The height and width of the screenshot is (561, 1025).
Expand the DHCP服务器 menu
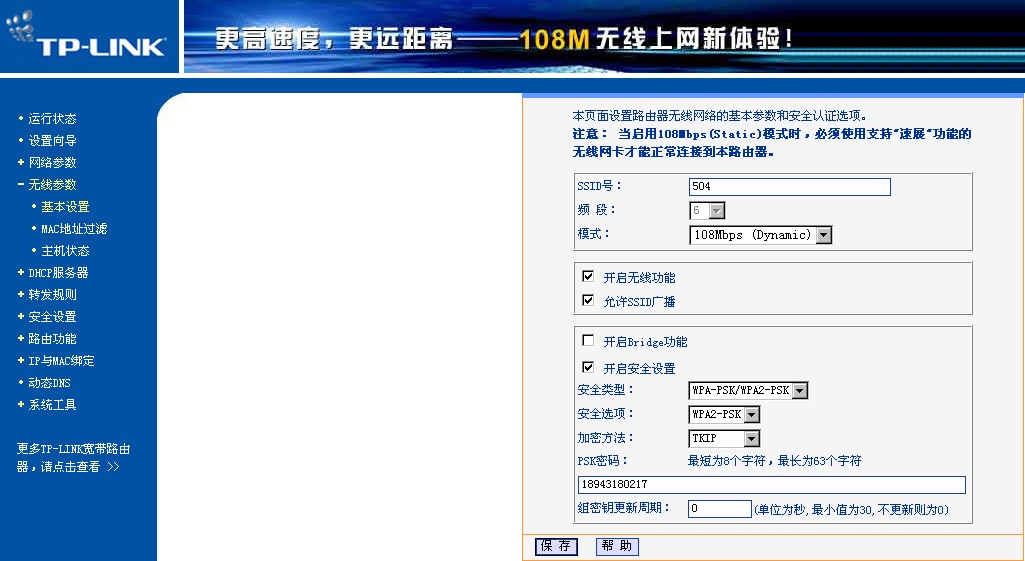58,273
